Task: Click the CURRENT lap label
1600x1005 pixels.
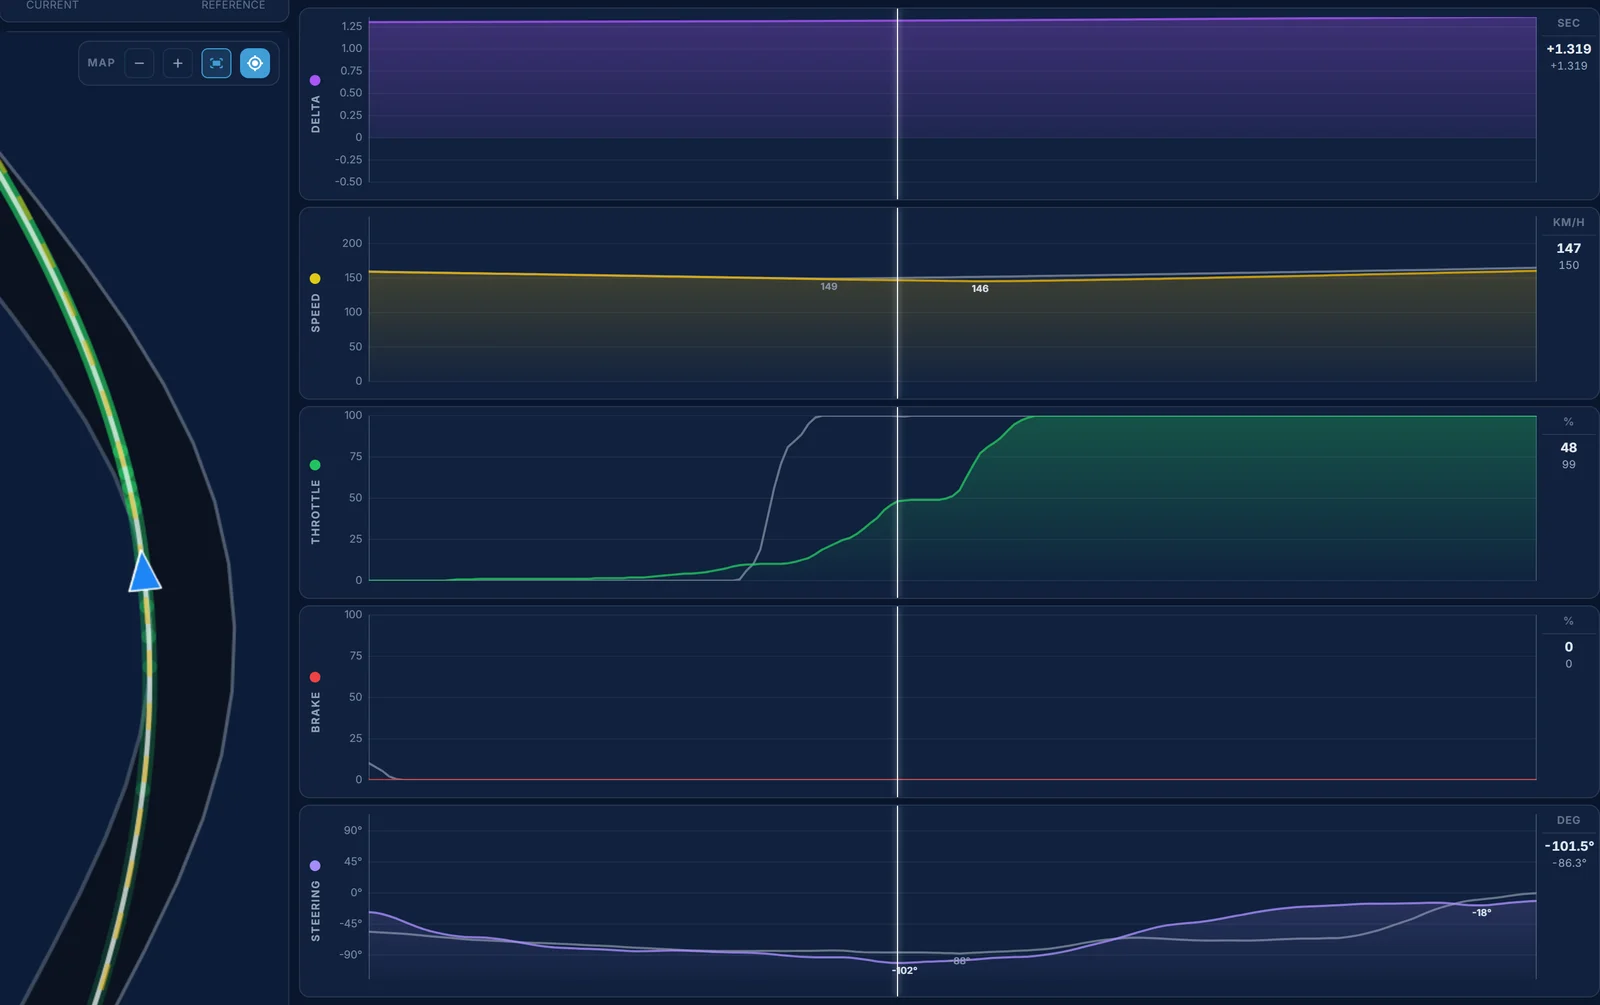Action: point(52,5)
